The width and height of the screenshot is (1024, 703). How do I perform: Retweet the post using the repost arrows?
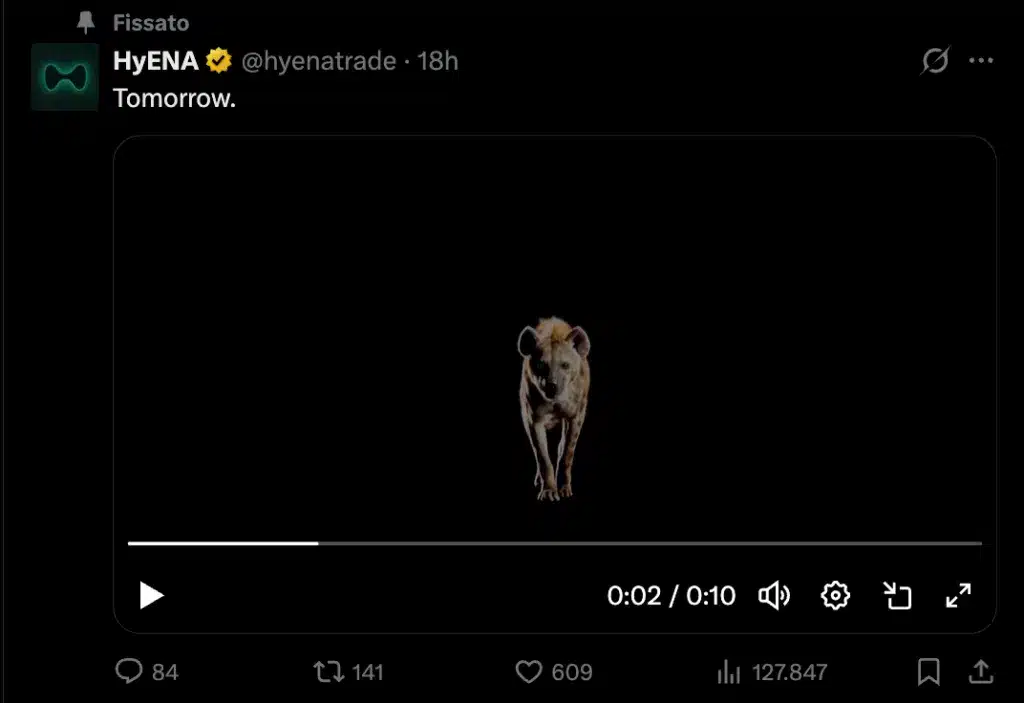pyautogui.click(x=328, y=672)
